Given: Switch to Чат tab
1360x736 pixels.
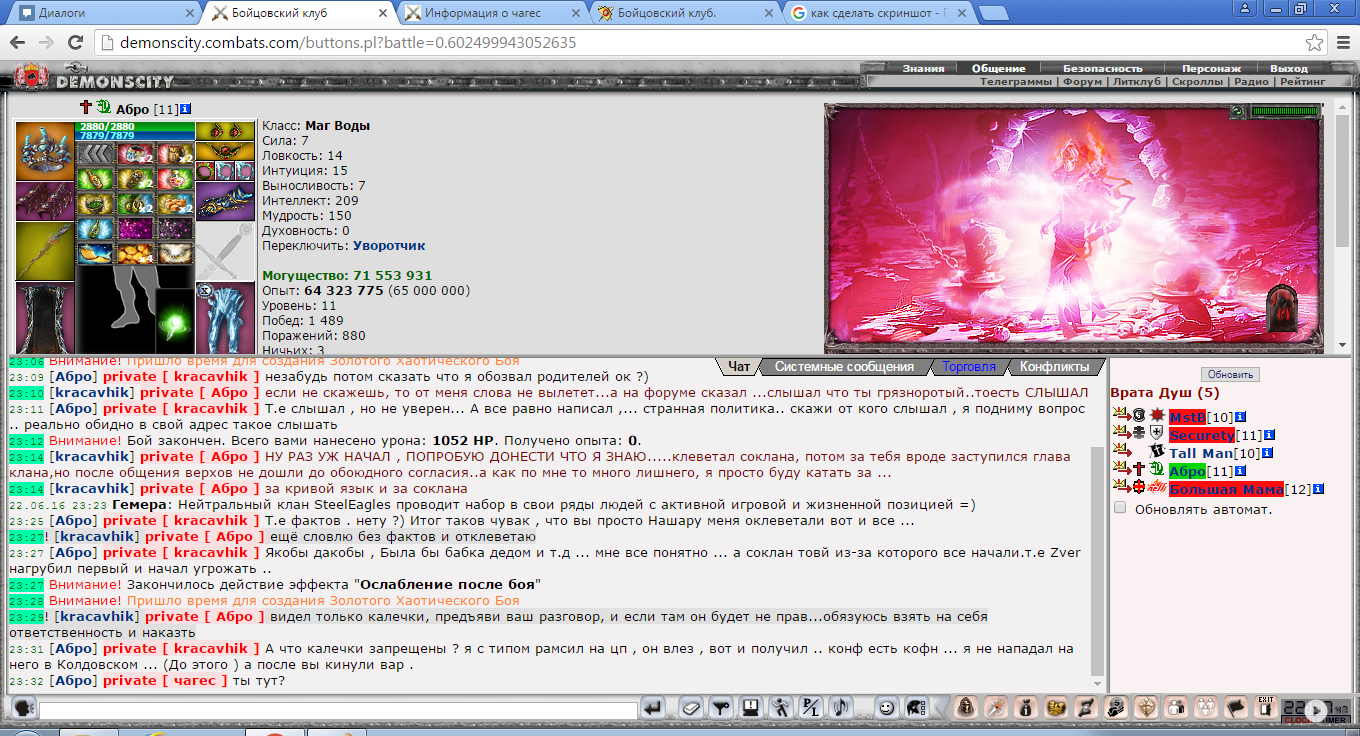Looking at the screenshot, I should 739,367.
